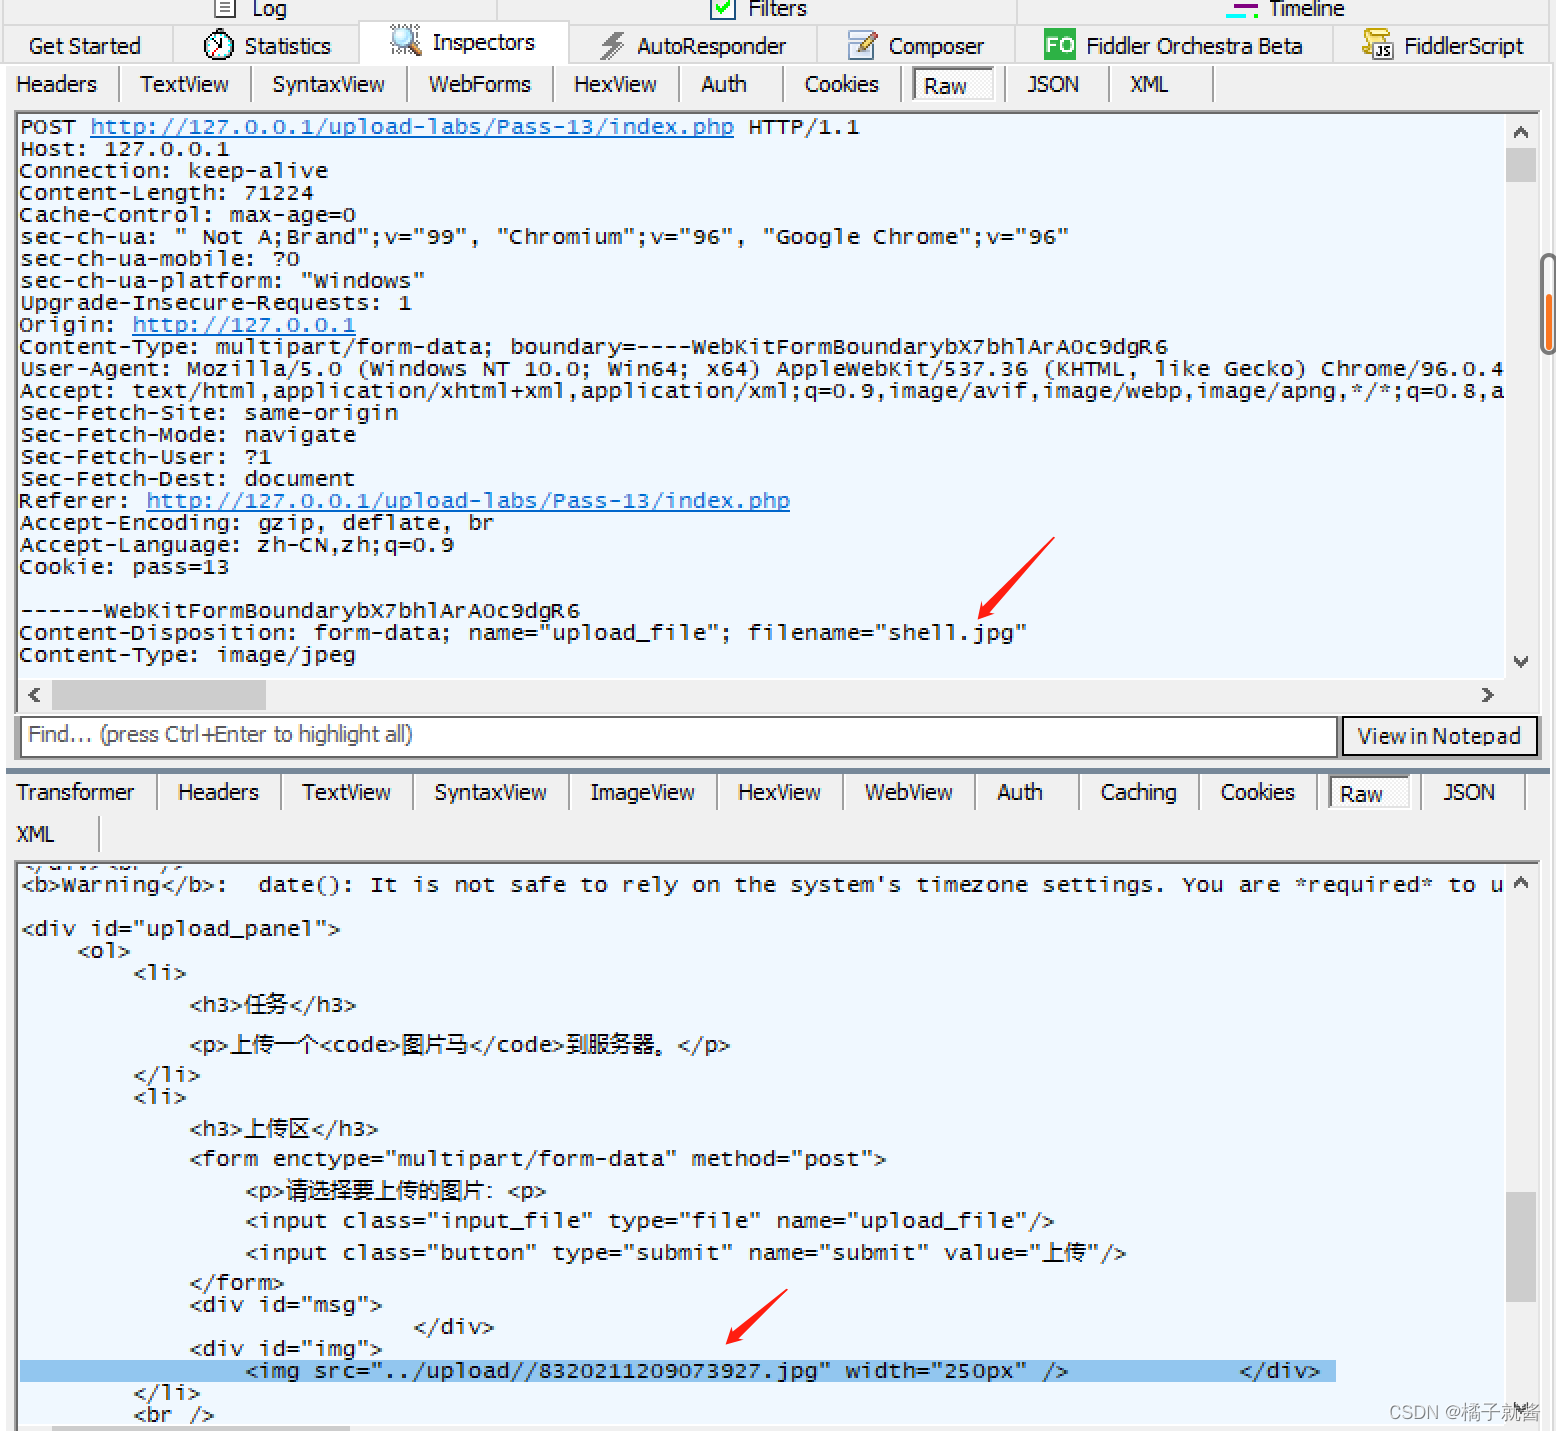Screen dimensions: 1556x1431
Task: Select the WebForms inspector tab
Action: pos(480,85)
